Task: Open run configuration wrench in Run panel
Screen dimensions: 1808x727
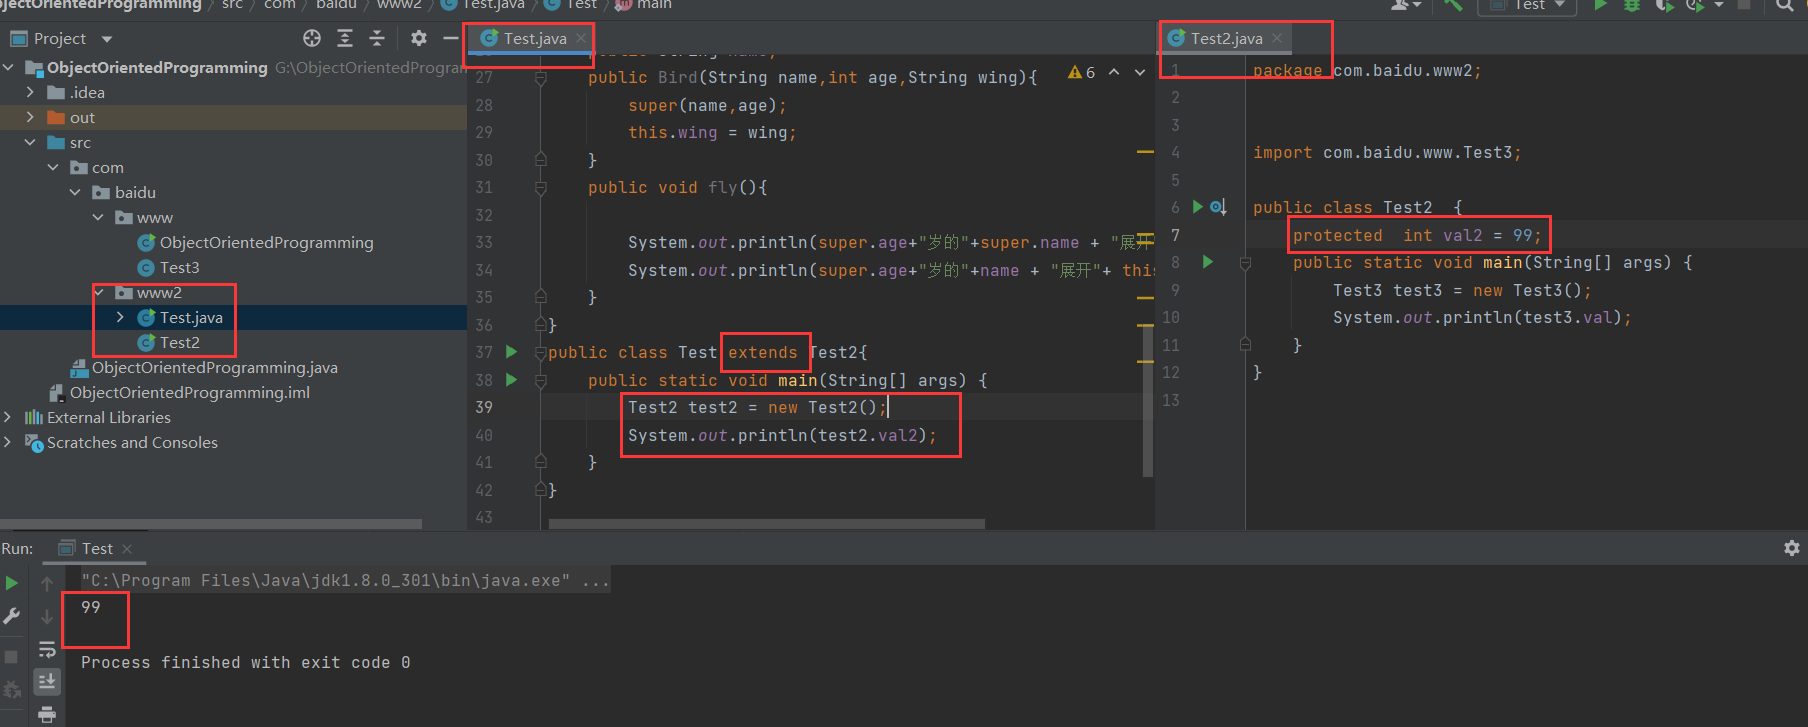Action: pyautogui.click(x=12, y=617)
